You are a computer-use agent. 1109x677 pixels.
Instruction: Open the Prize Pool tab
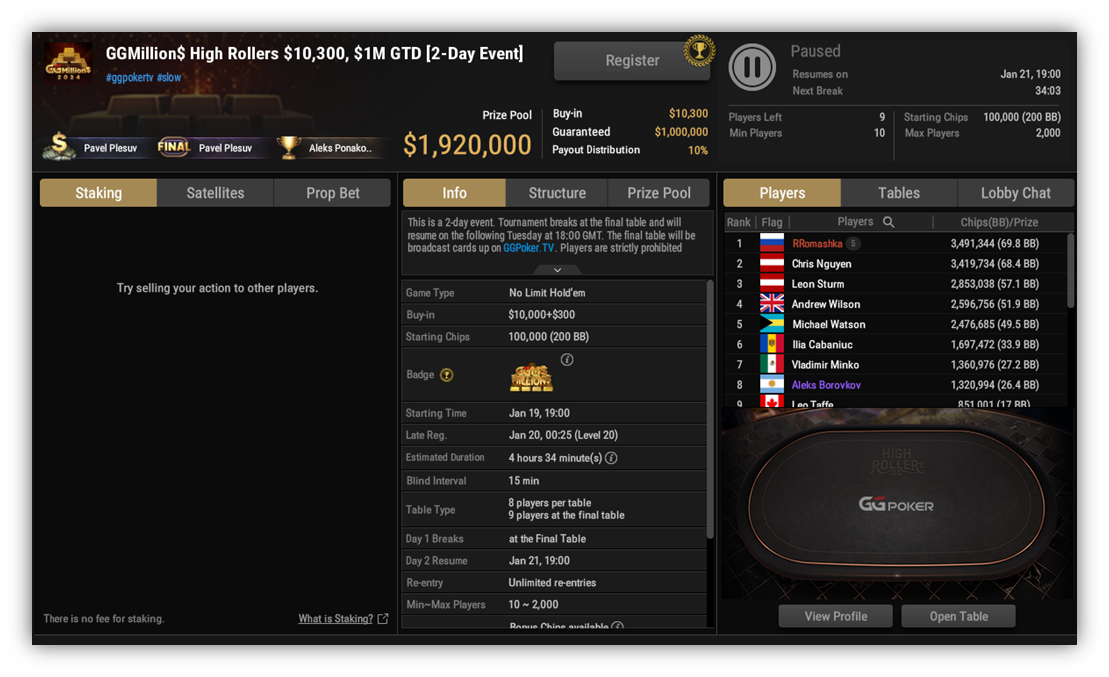coord(658,193)
